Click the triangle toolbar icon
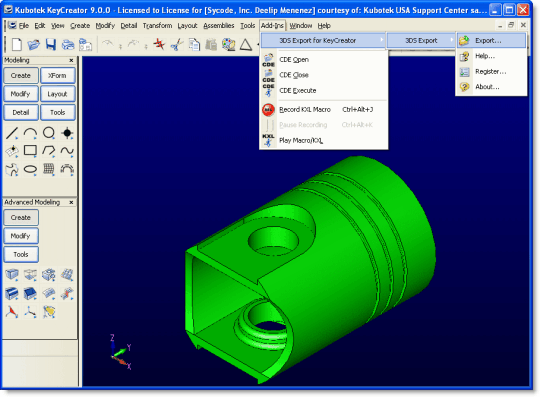 (x=246, y=45)
